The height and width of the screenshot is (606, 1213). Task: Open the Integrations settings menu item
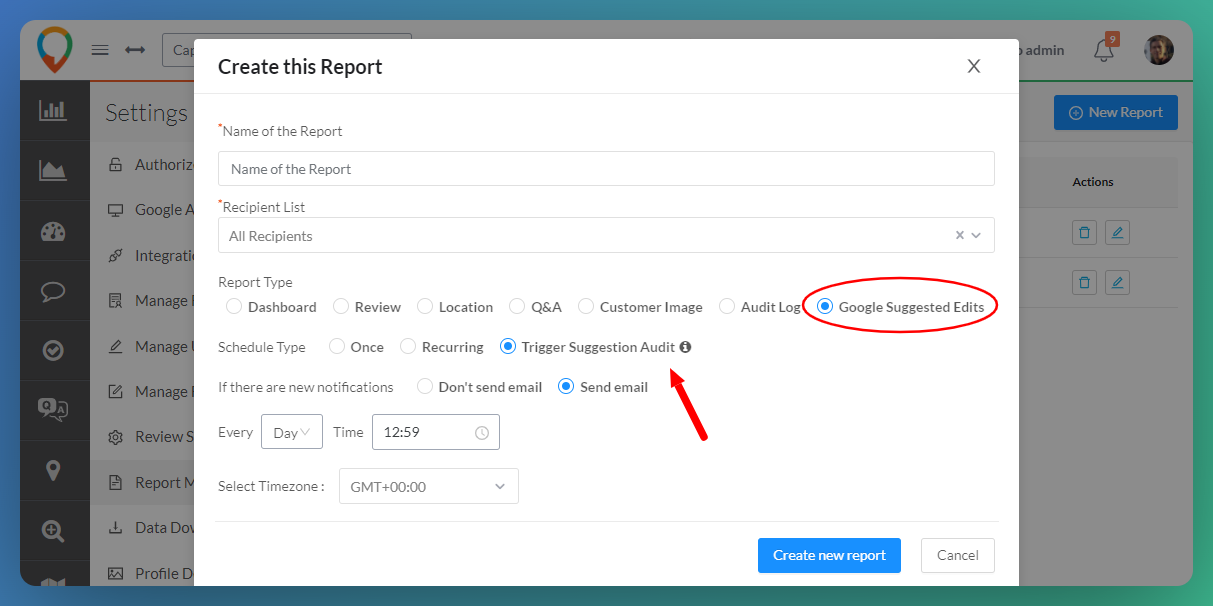click(x=142, y=256)
